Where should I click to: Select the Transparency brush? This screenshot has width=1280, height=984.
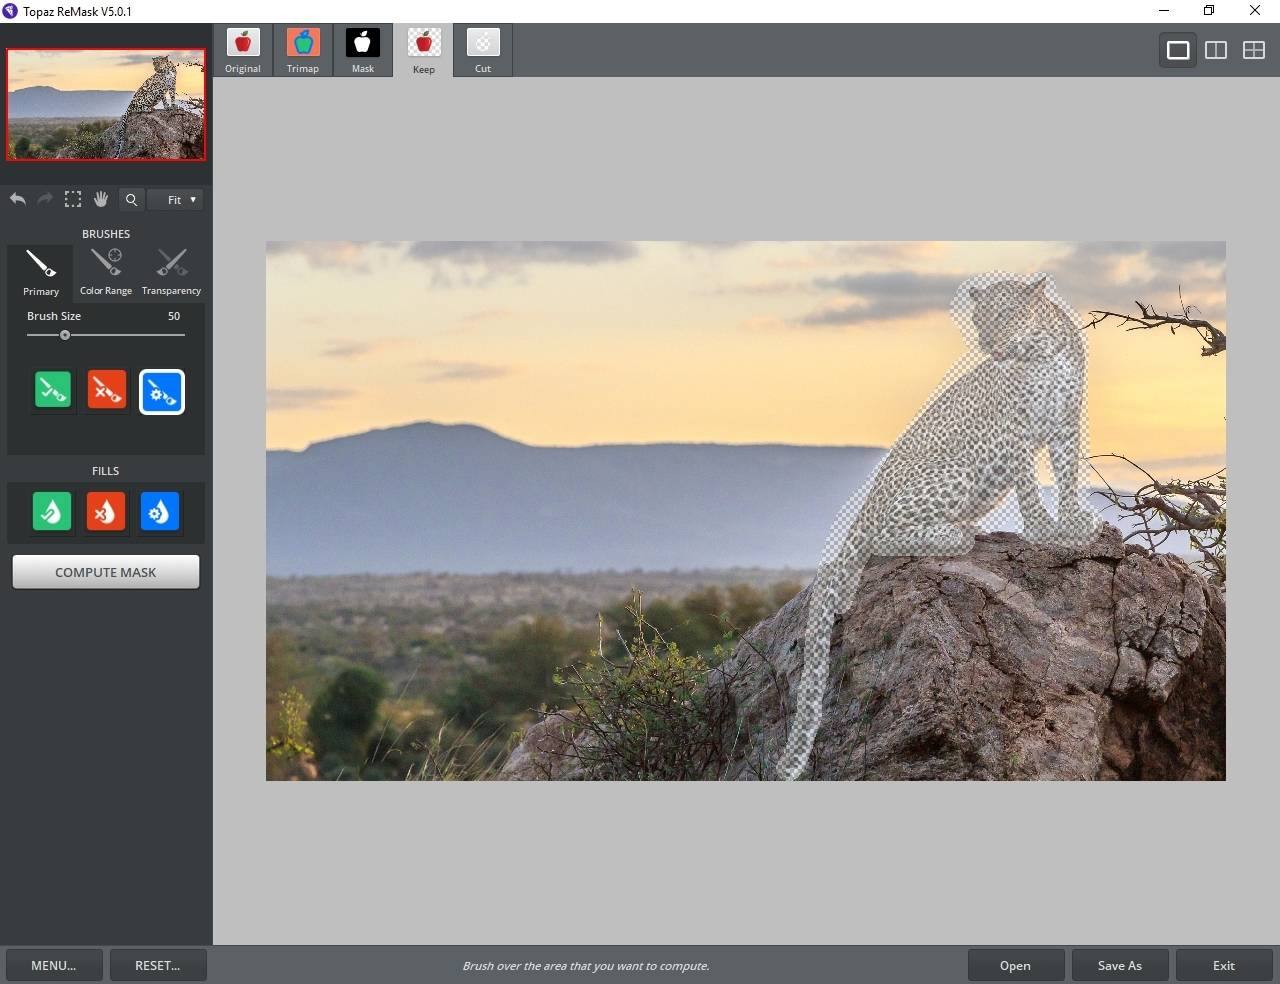pos(171,272)
